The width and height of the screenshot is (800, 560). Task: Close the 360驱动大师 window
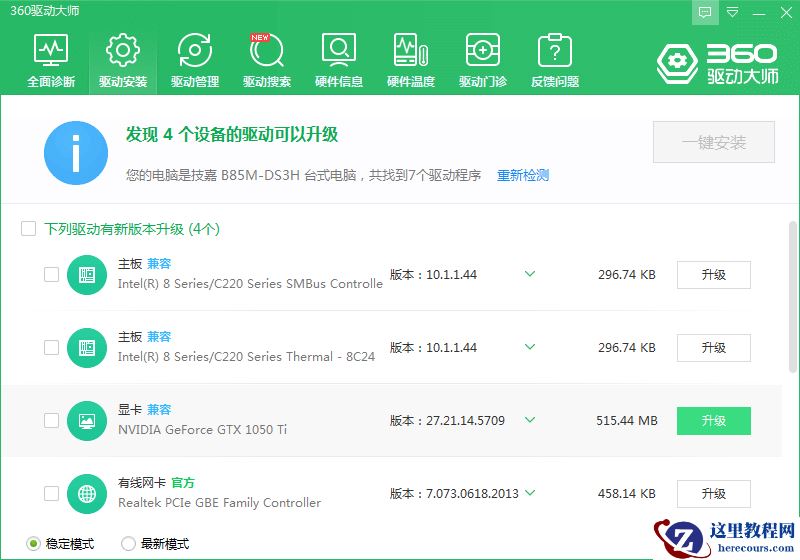click(x=786, y=12)
